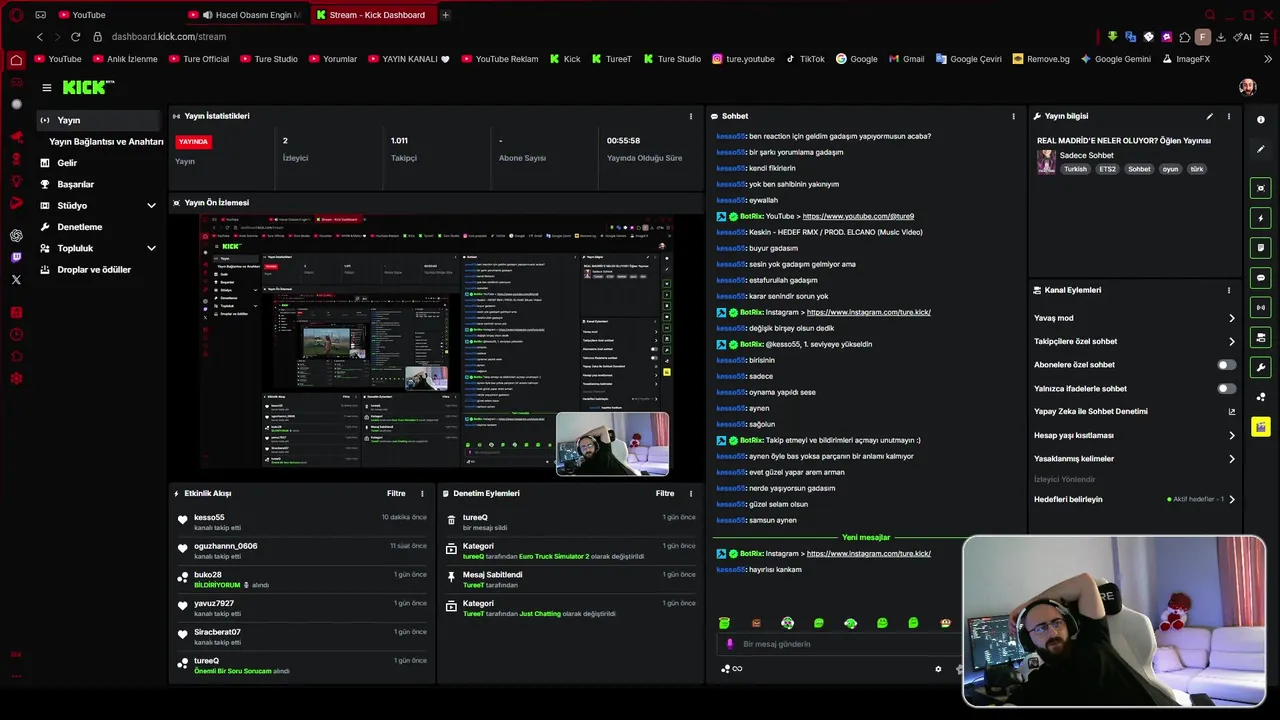Click the Kick logo in header
Image resolution: width=1280 pixels, height=720 pixels.
[88, 88]
